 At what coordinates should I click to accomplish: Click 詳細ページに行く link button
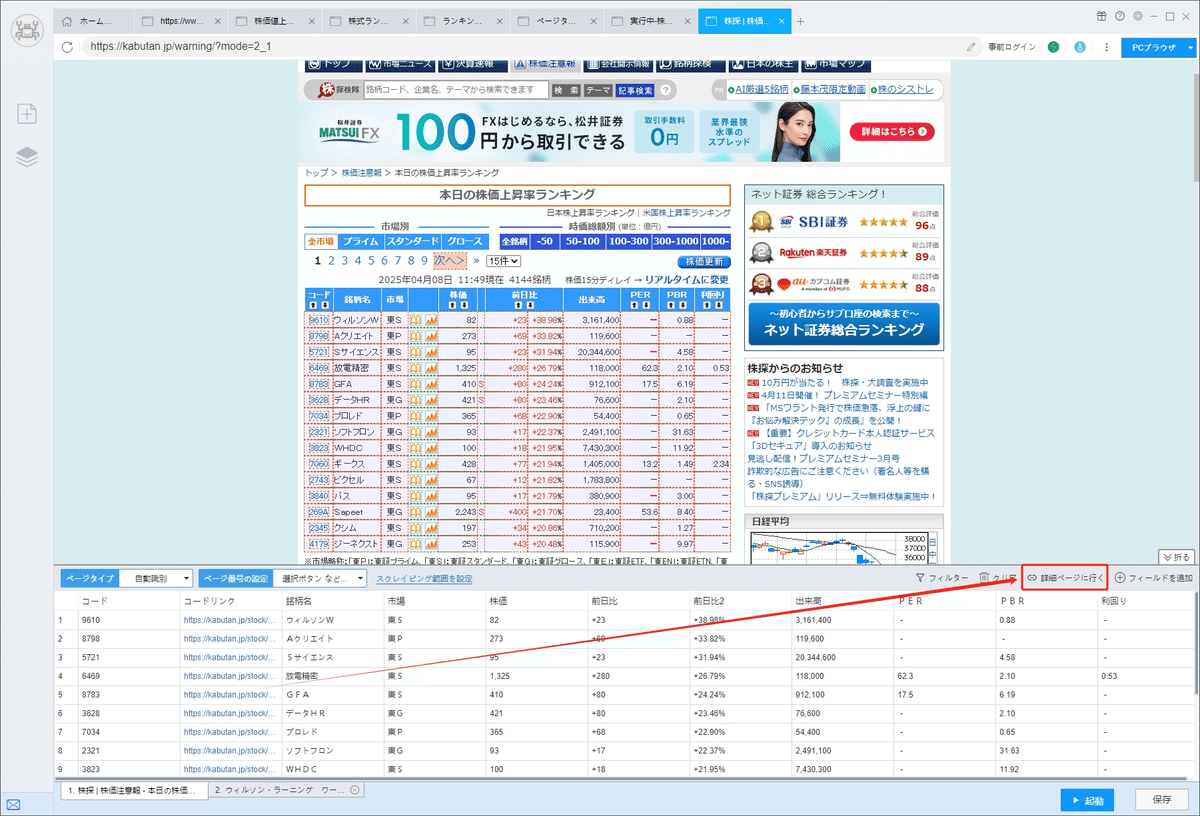coord(1066,578)
